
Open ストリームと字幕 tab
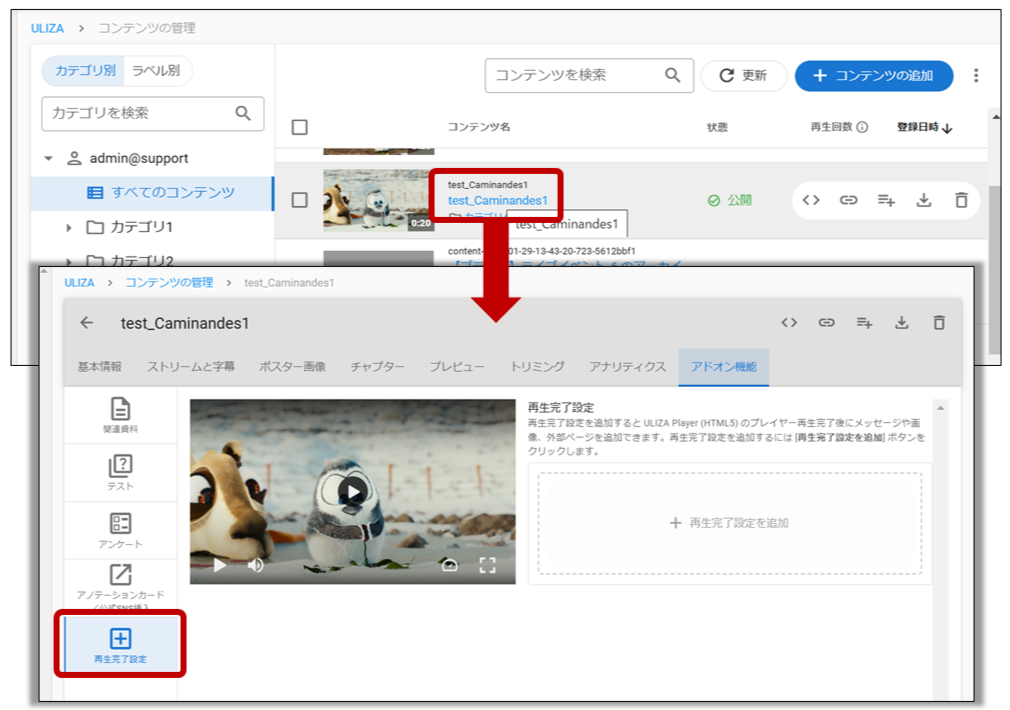(191, 367)
